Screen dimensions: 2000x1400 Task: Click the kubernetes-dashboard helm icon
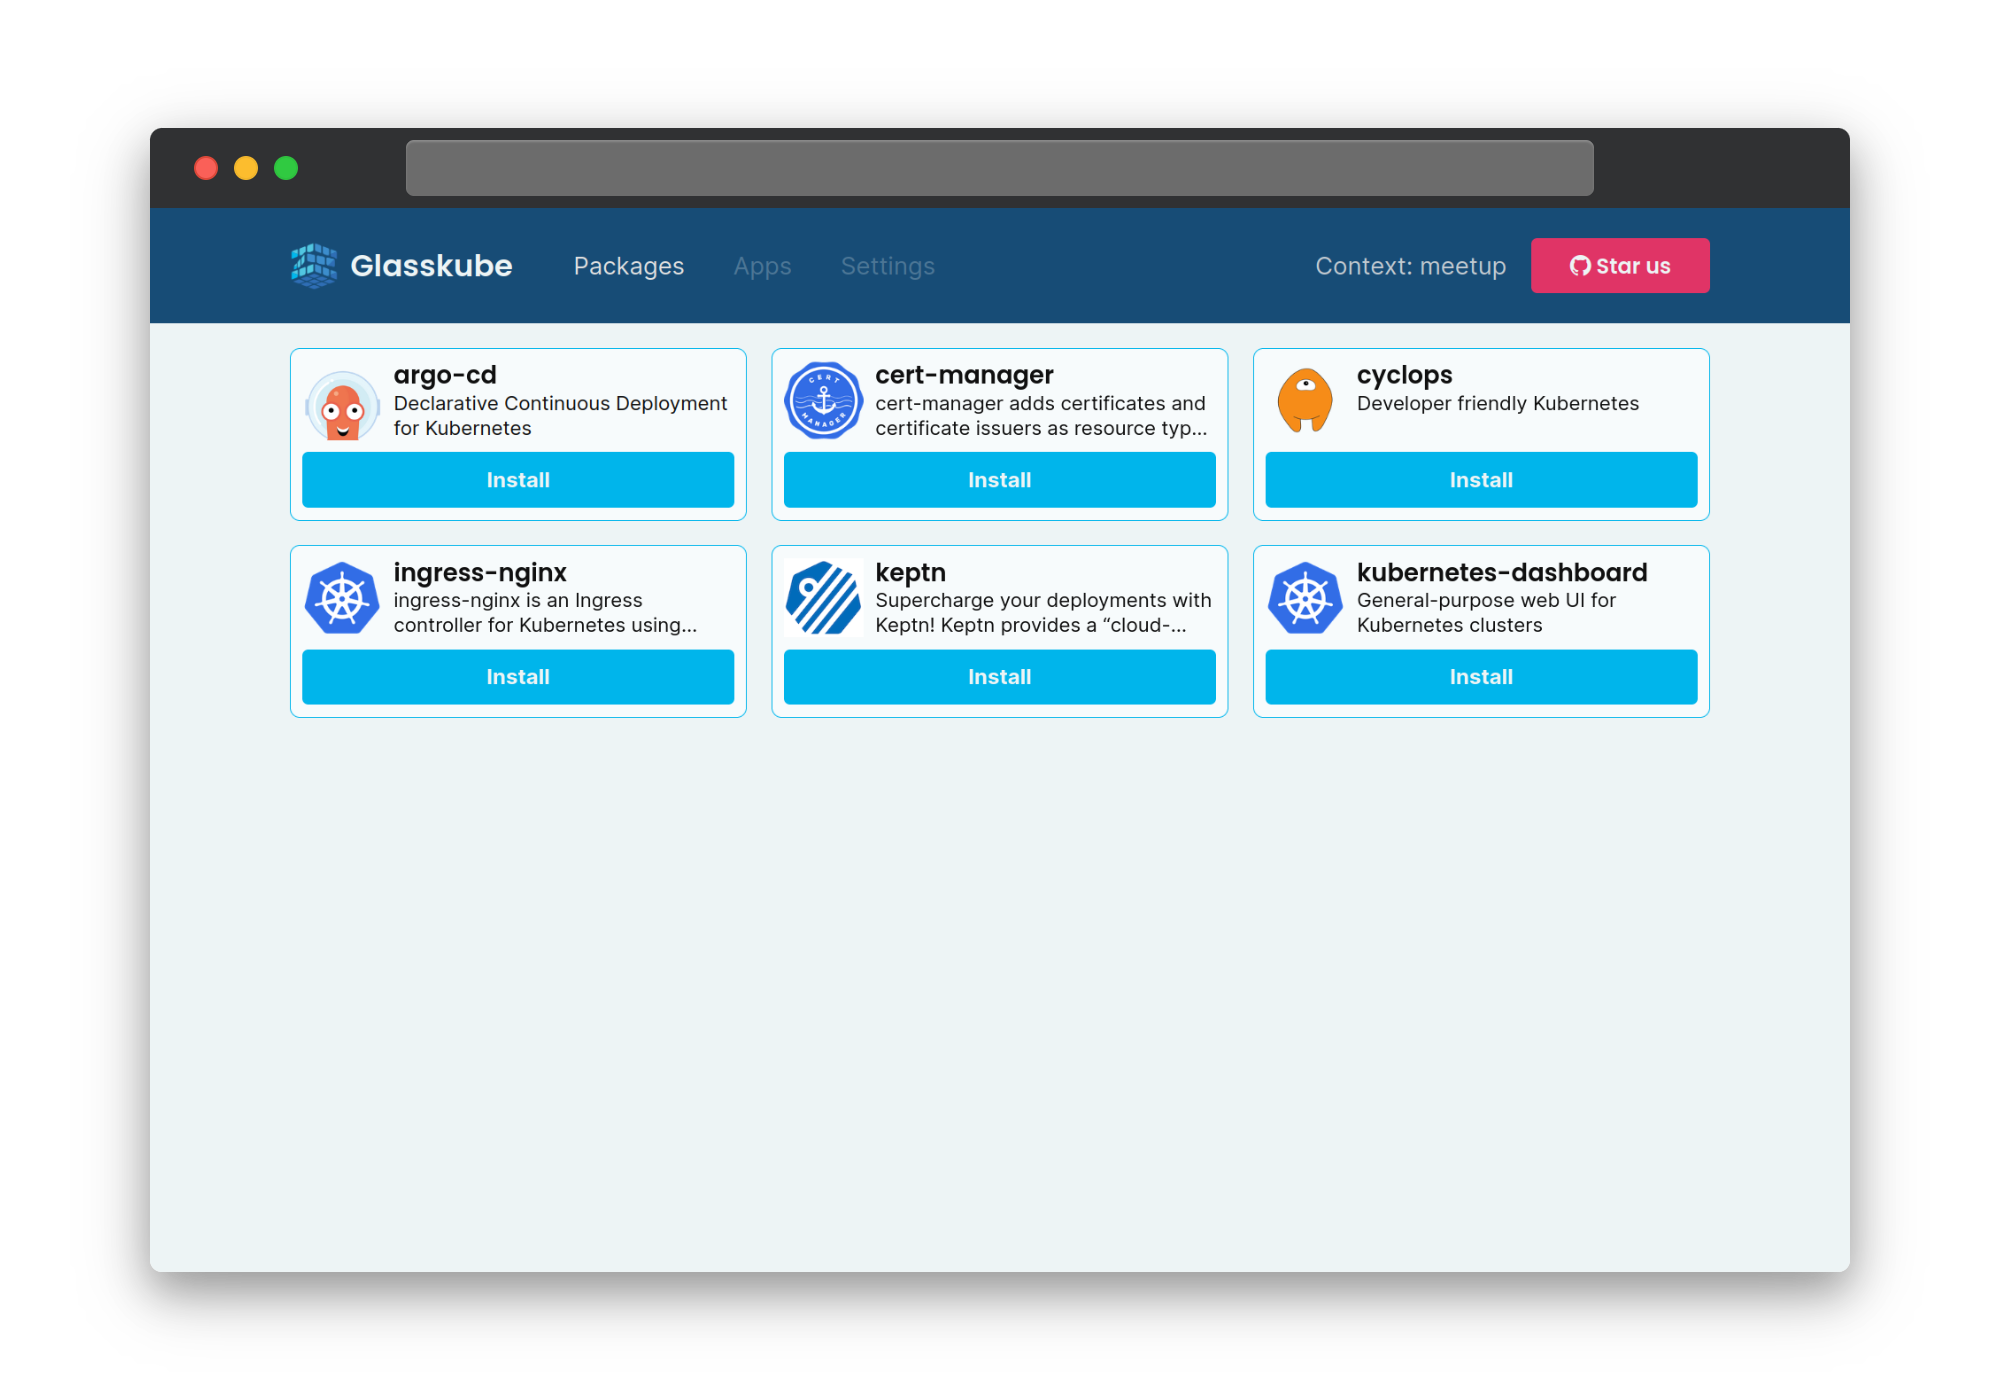click(x=1305, y=598)
